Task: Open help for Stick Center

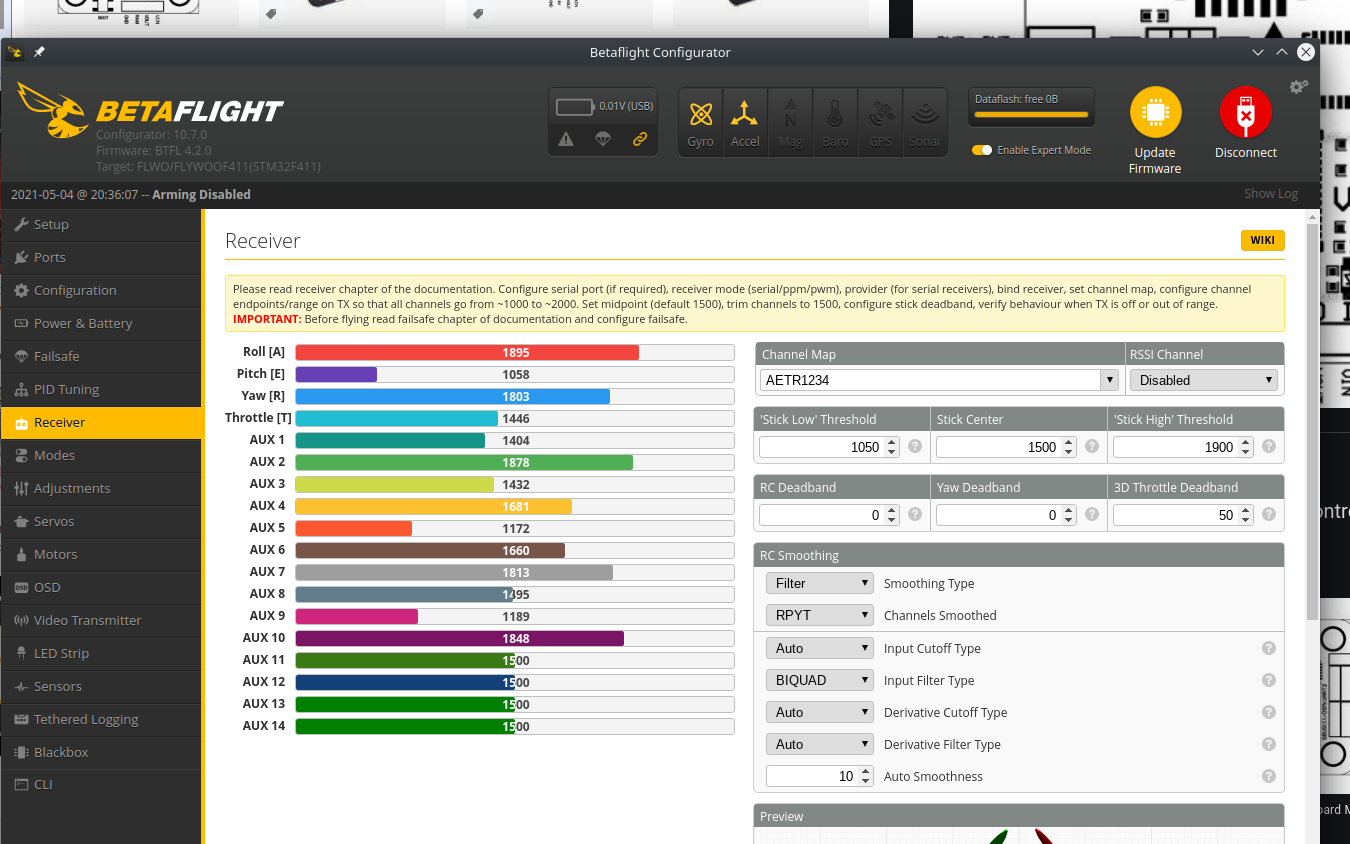Action: (x=1092, y=447)
